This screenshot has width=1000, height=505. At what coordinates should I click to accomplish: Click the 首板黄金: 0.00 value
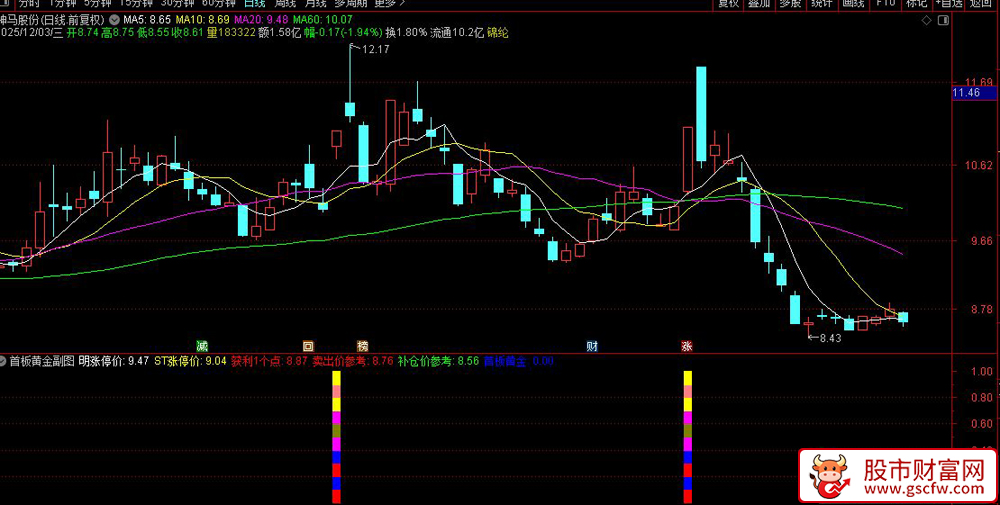[518, 361]
